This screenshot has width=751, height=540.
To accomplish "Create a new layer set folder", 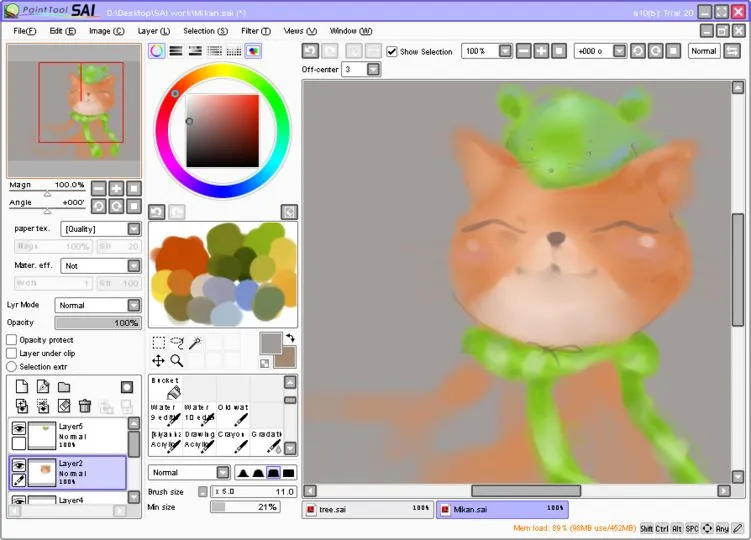I will tap(64, 387).
